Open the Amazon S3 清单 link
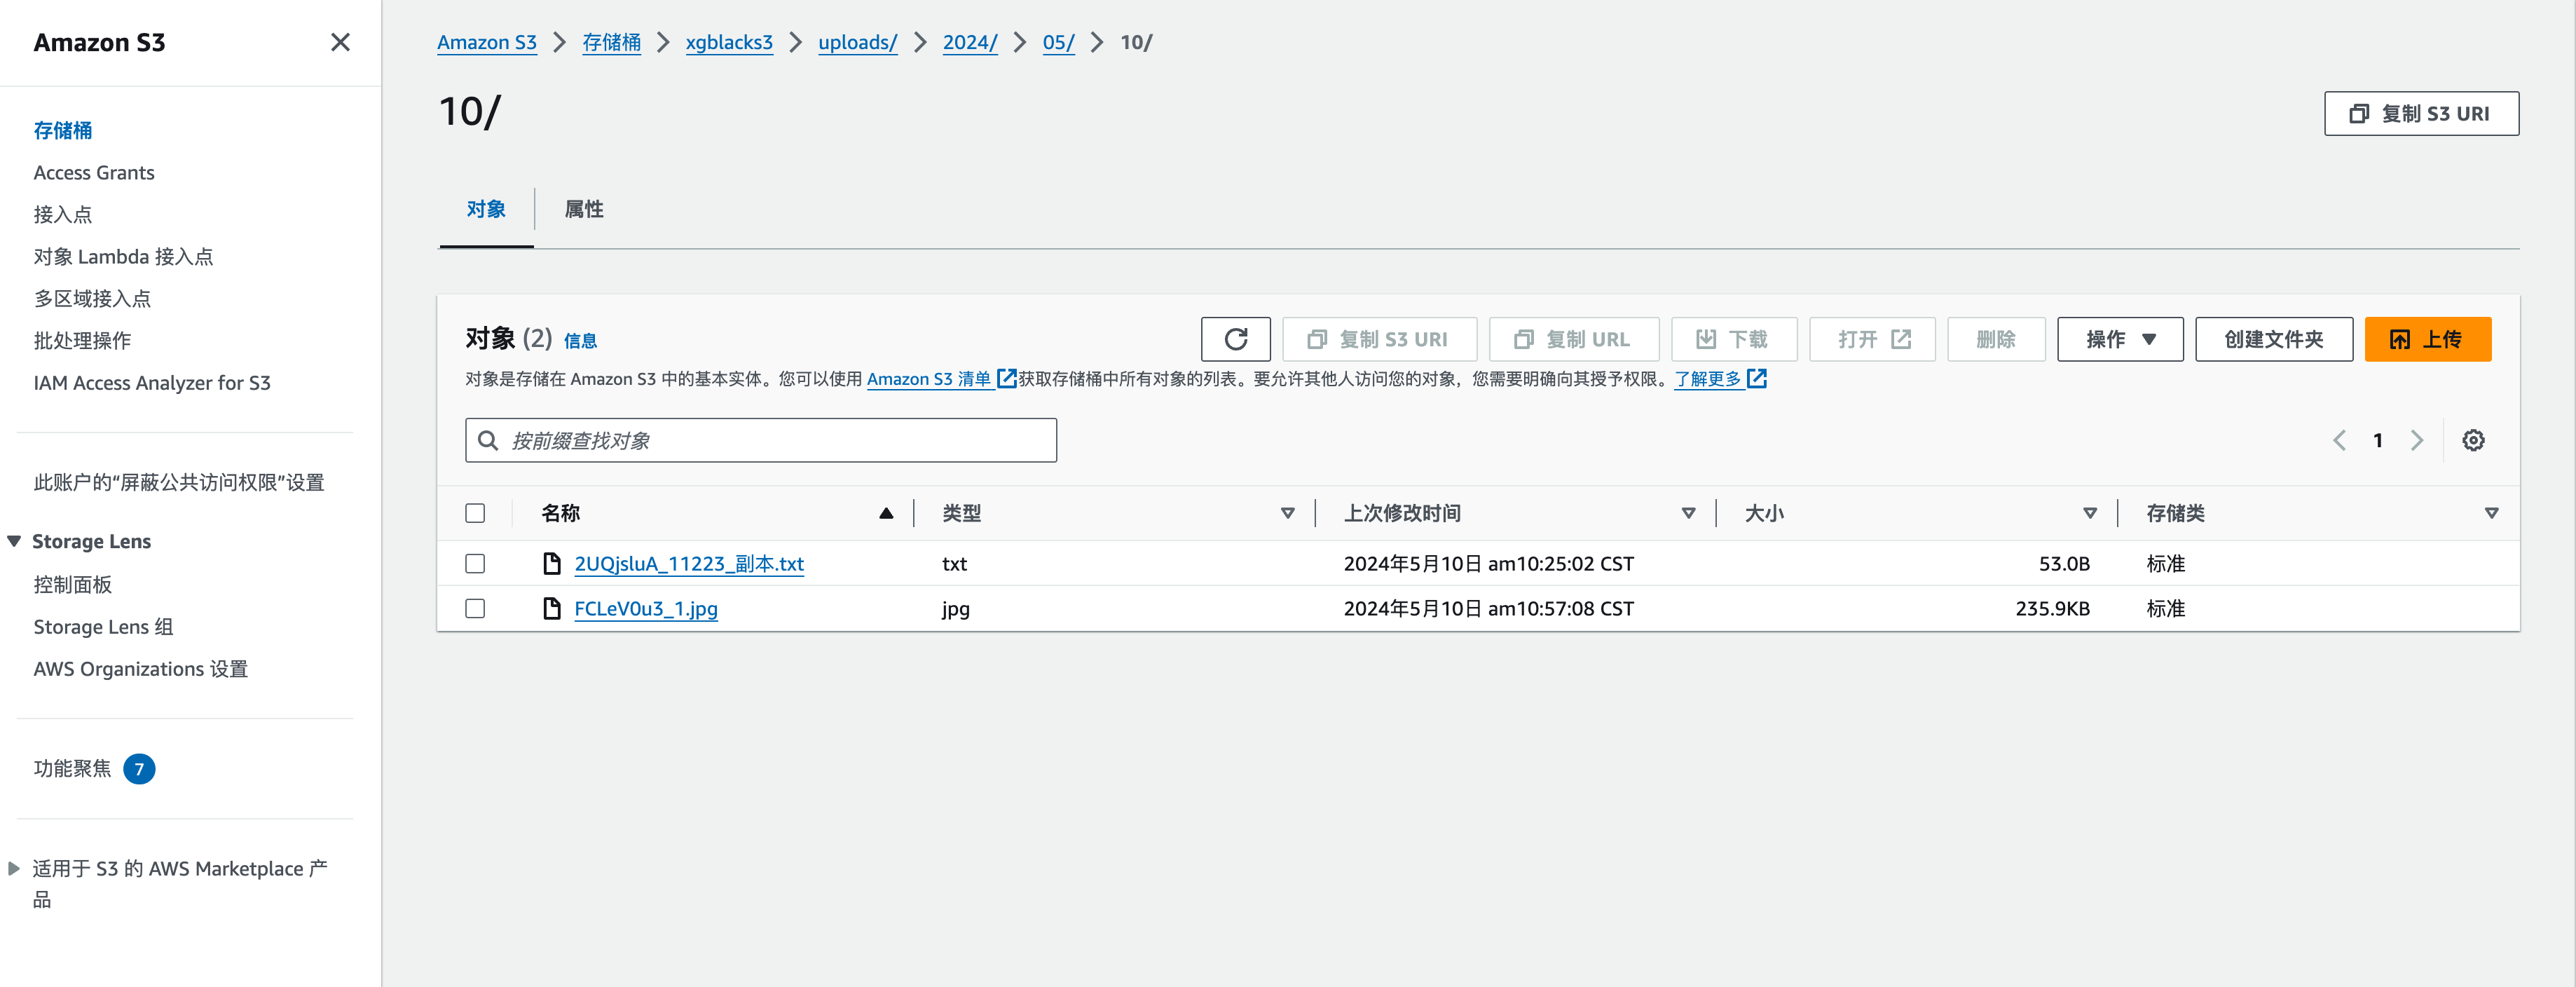Image resolution: width=2576 pixels, height=987 pixels. click(929, 378)
